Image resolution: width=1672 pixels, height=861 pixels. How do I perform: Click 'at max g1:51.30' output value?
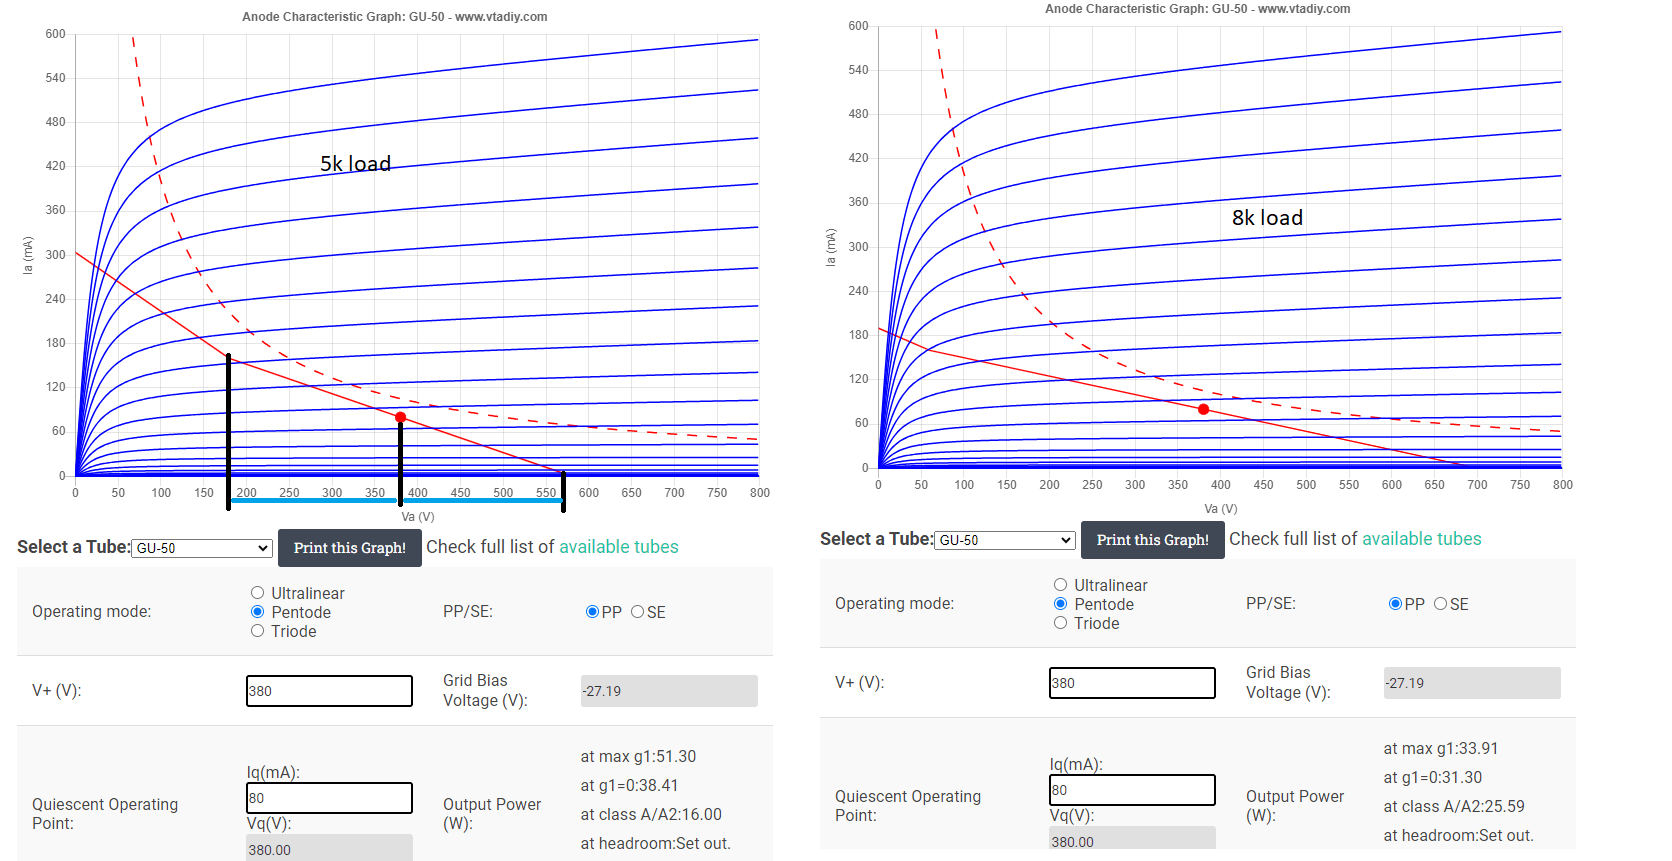point(638,757)
